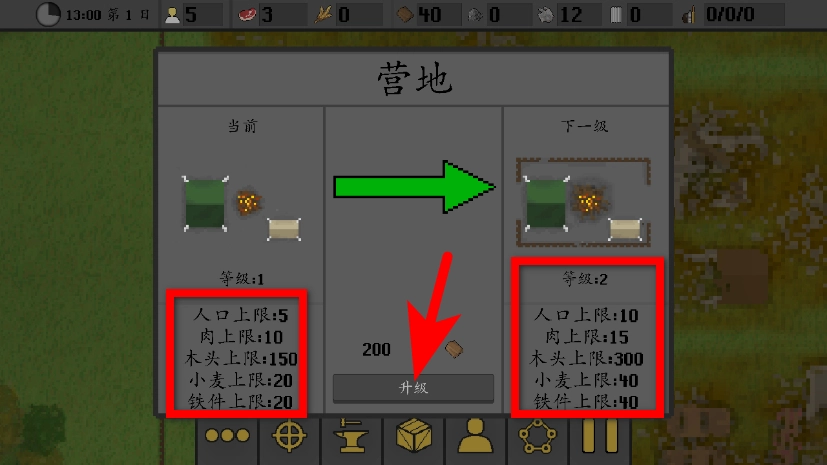Click the next level 2 camp image
This screenshot has height=465, width=827.
[583, 202]
